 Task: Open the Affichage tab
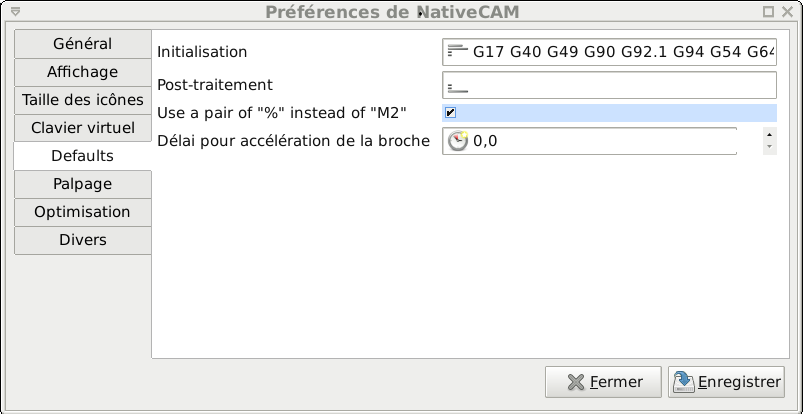click(83, 72)
